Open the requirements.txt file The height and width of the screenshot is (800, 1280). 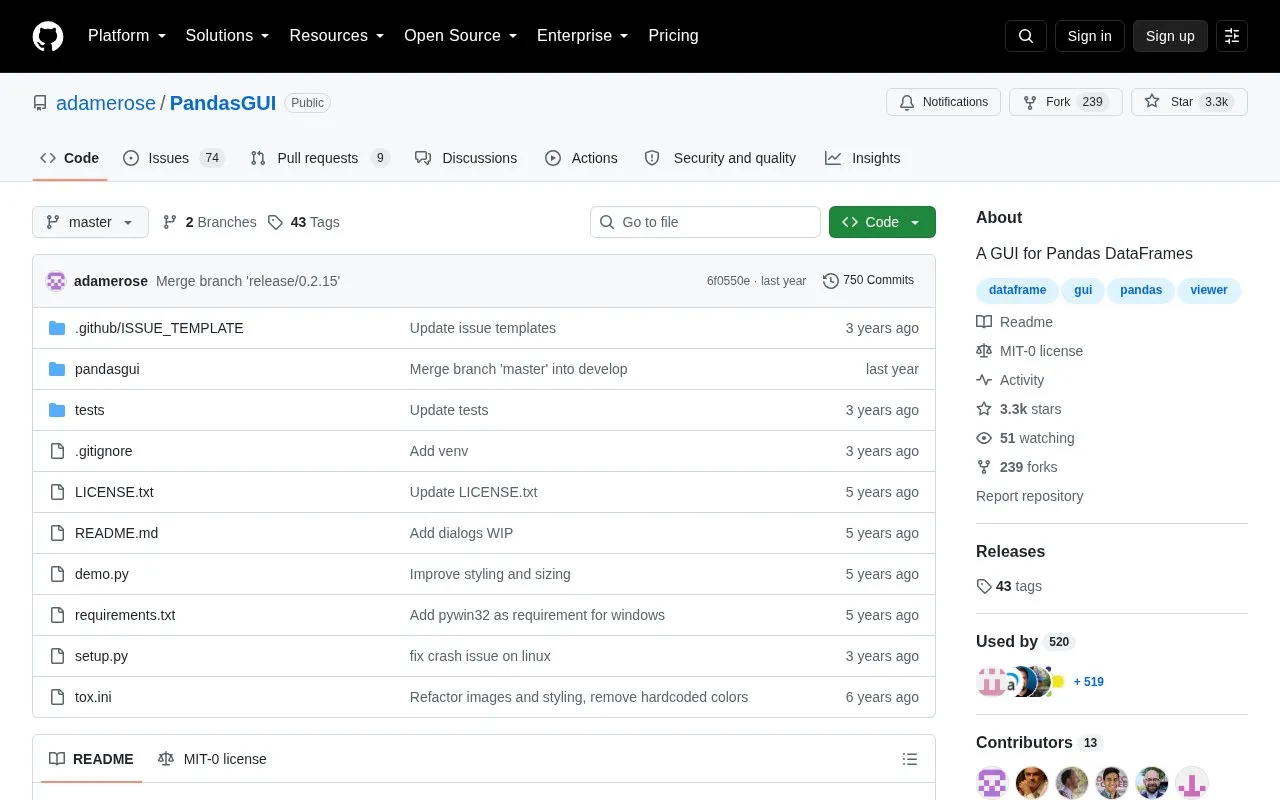125,615
